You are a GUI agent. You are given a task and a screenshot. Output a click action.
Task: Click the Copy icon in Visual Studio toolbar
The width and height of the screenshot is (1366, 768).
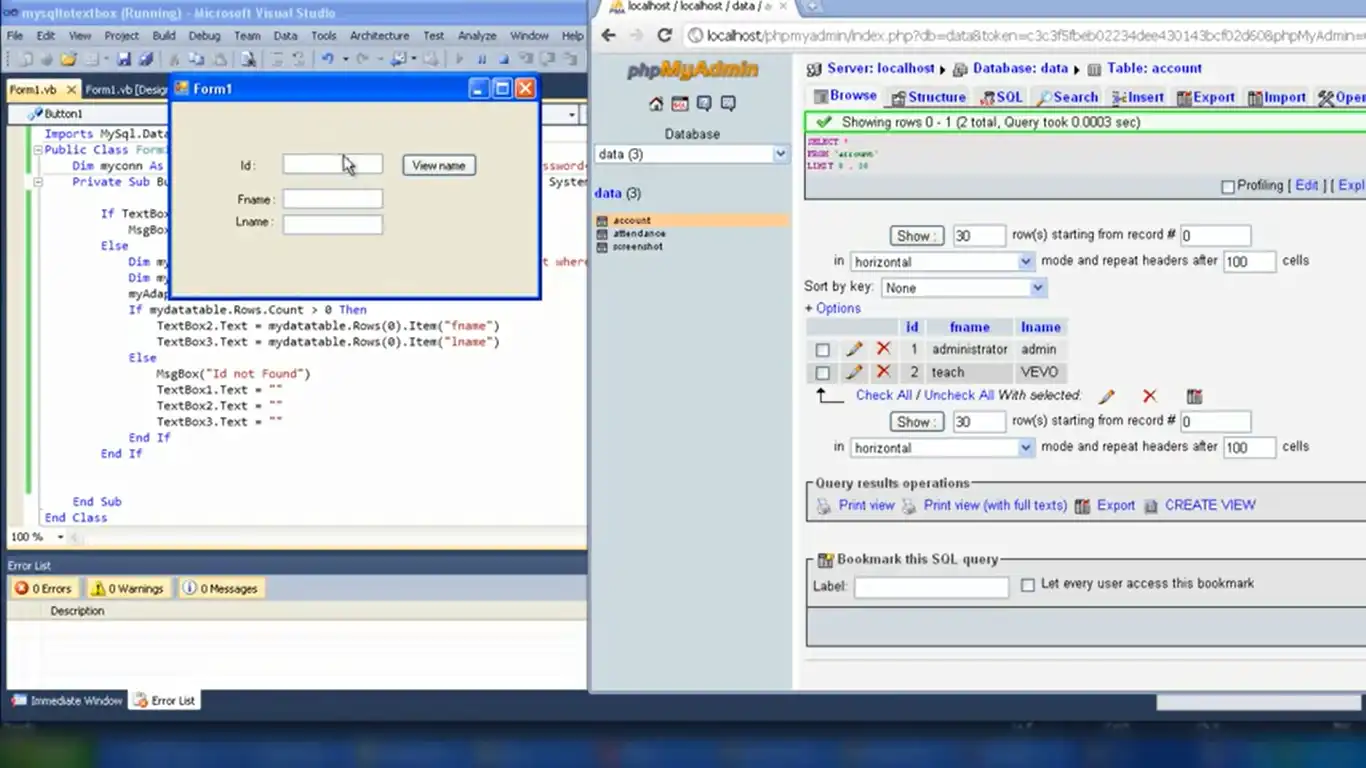click(197, 60)
